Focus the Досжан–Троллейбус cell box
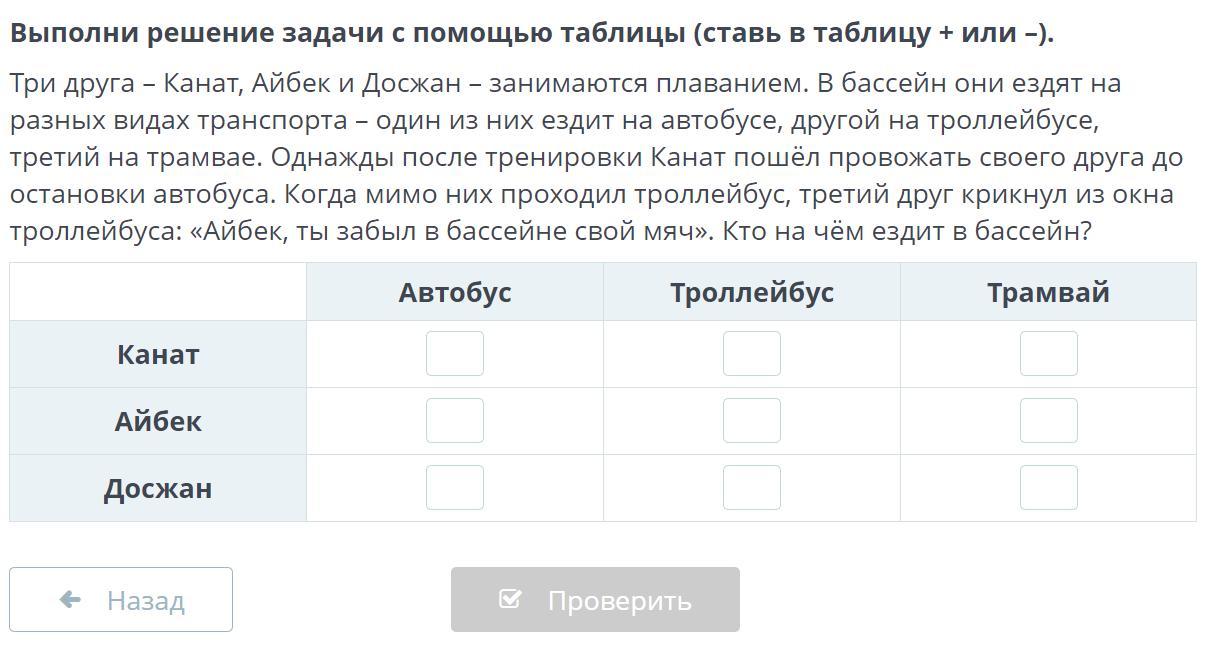1206x648 pixels. tap(752, 488)
